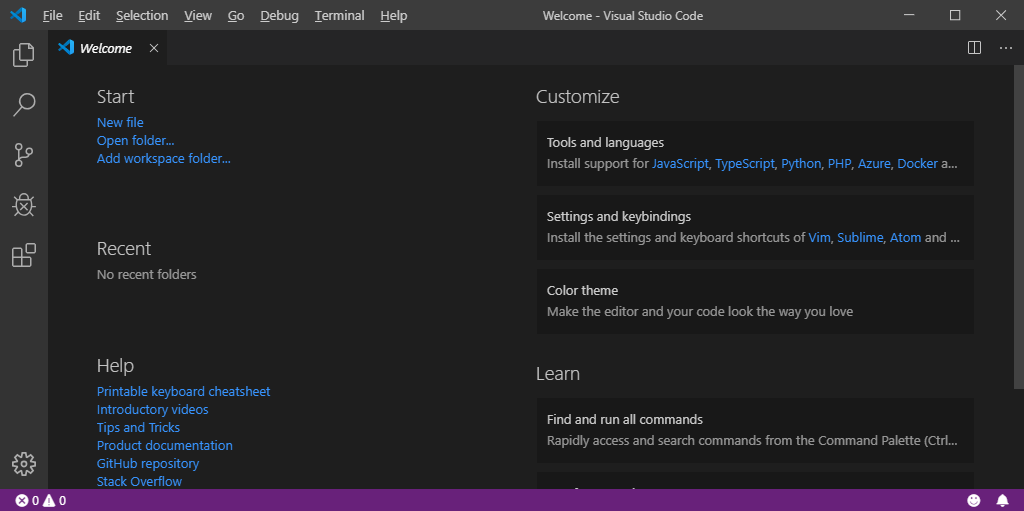Click the editor vertical scrollbar
1024x511 pixels.
click(1019, 227)
